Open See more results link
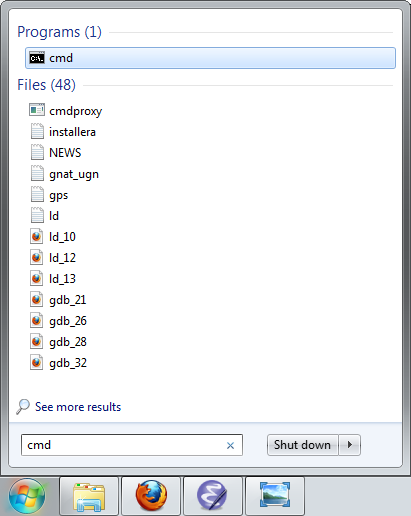Viewport: 411px width, 516px height. coord(78,407)
